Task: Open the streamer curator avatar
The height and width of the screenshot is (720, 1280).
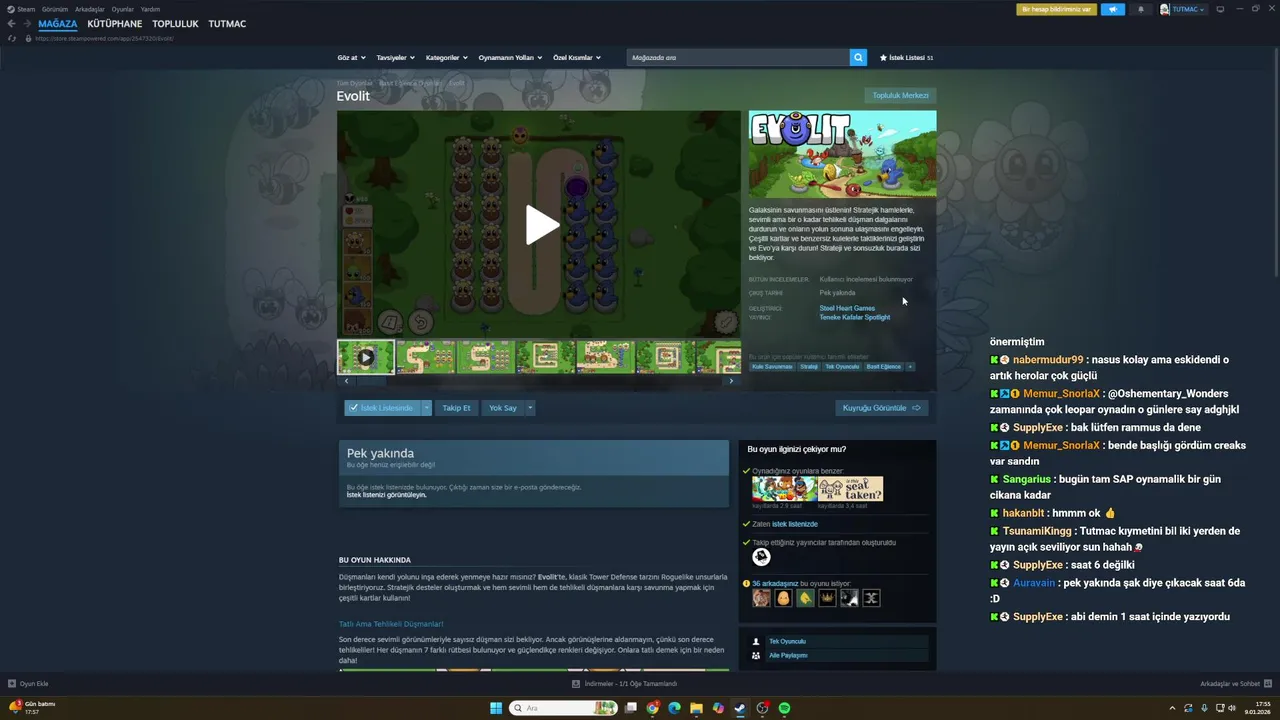Action: click(761, 557)
